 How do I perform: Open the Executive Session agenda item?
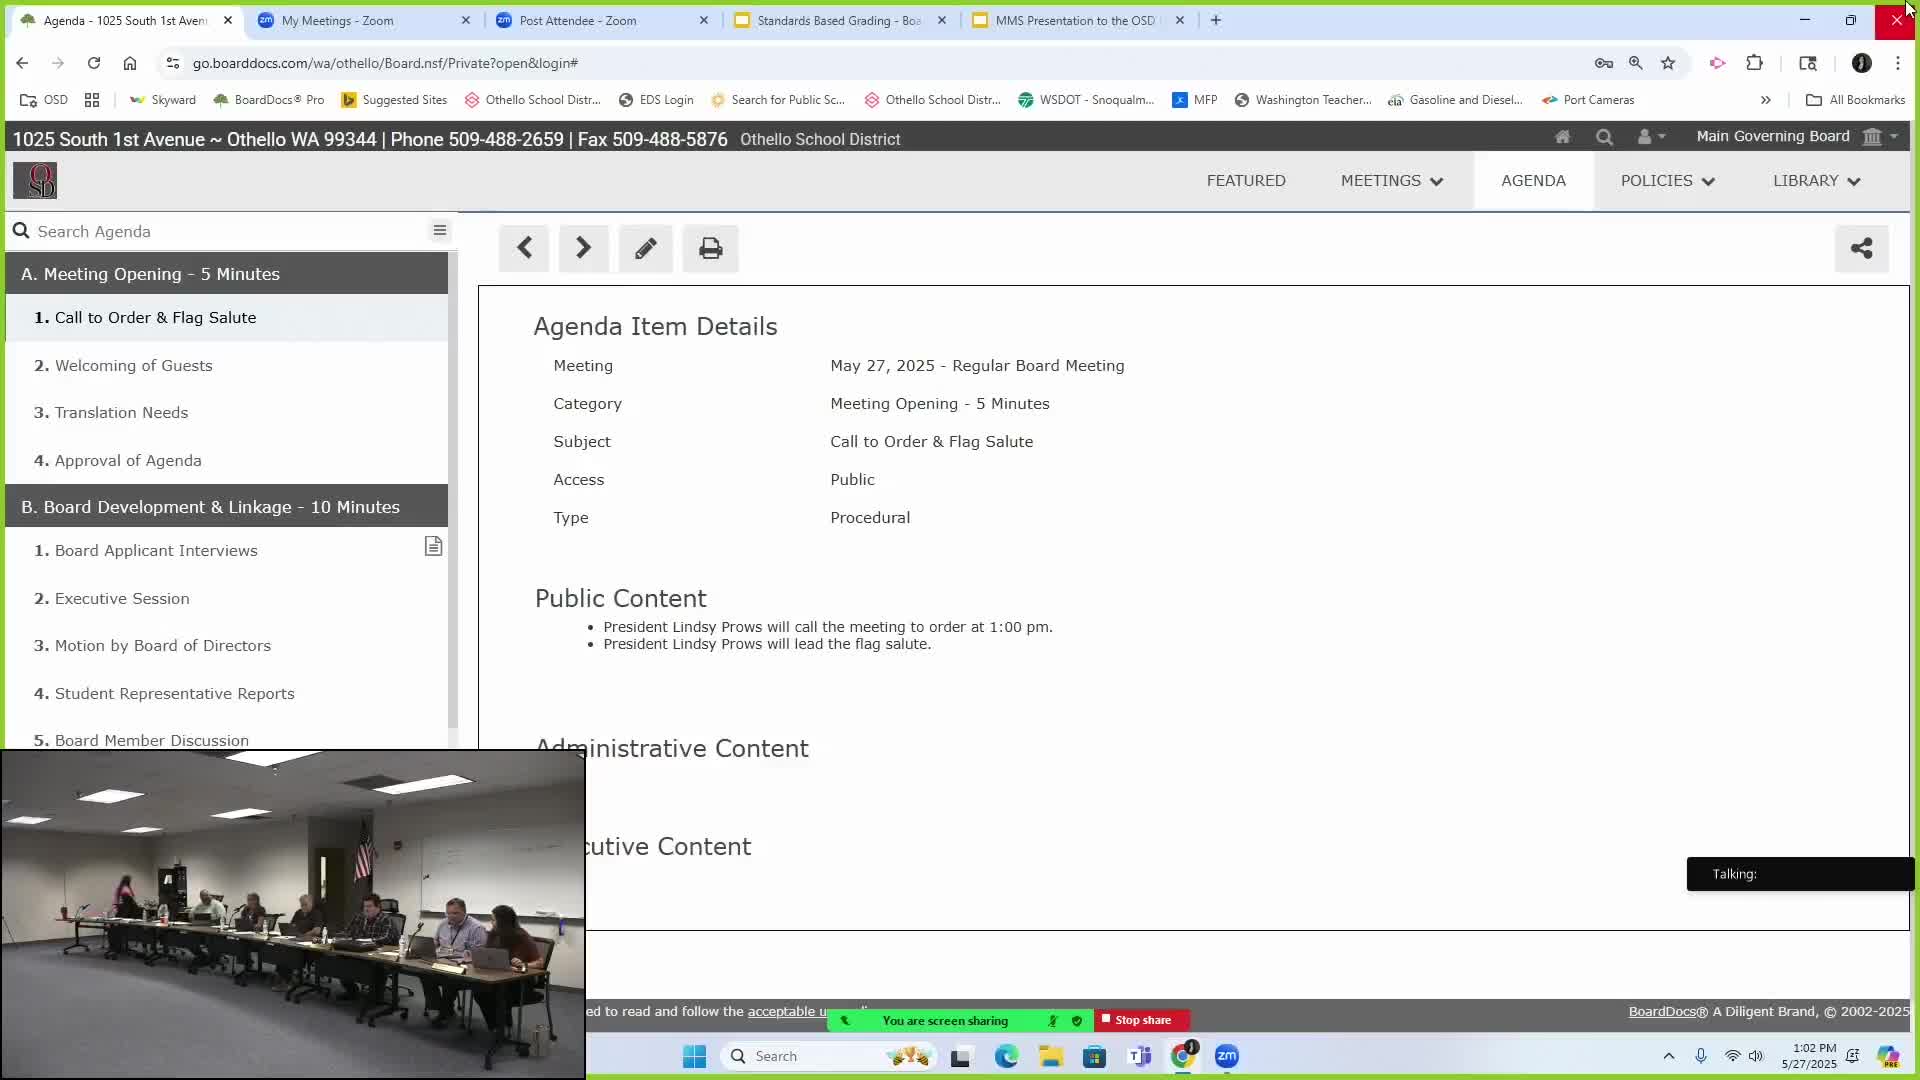pos(122,598)
